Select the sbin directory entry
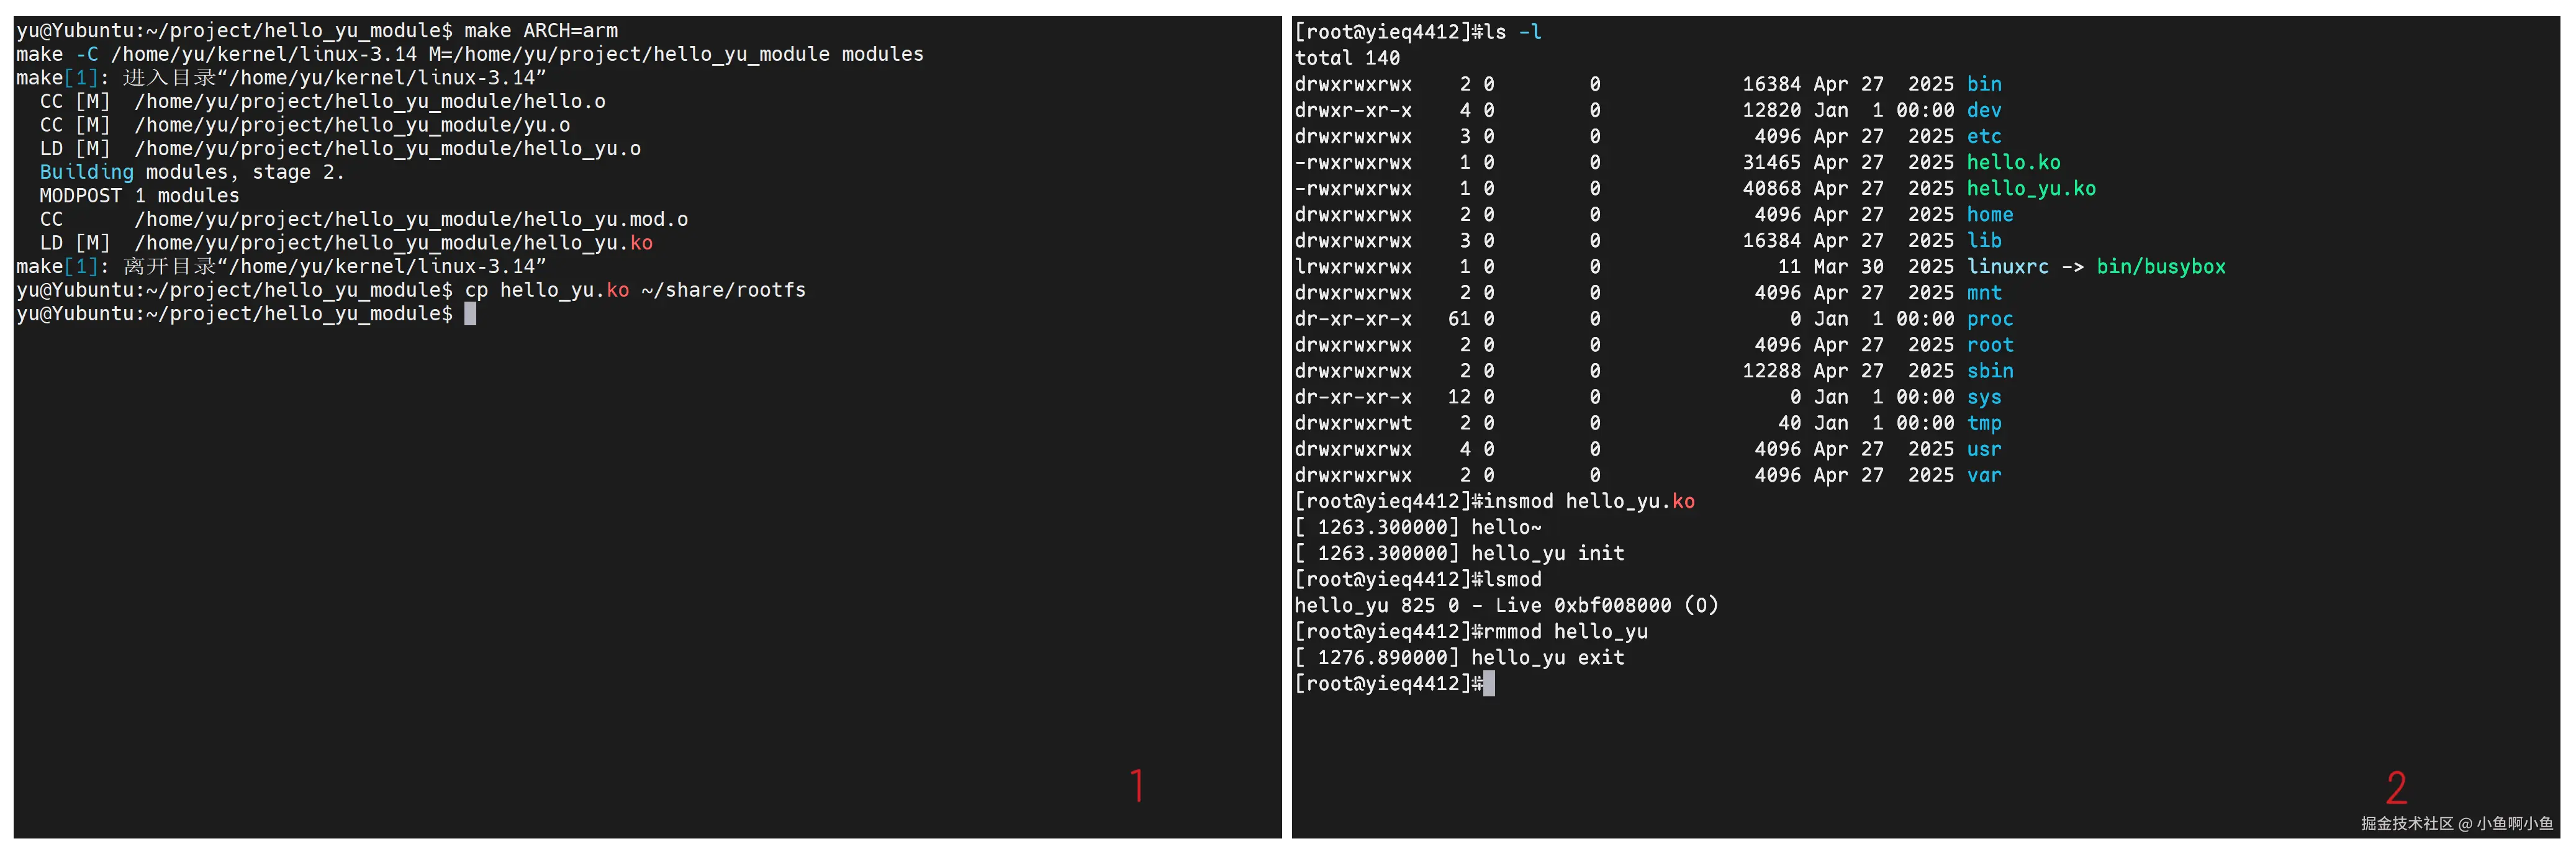 (1990, 371)
